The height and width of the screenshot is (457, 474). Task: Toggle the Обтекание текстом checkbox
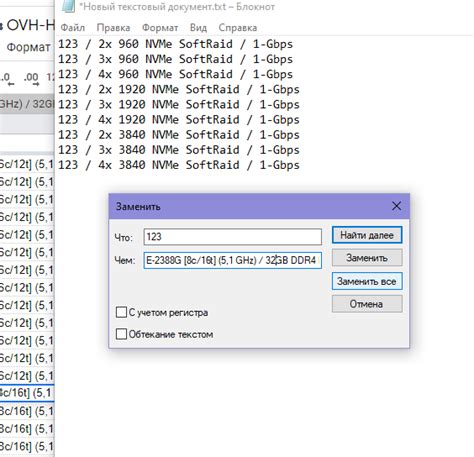point(121,334)
